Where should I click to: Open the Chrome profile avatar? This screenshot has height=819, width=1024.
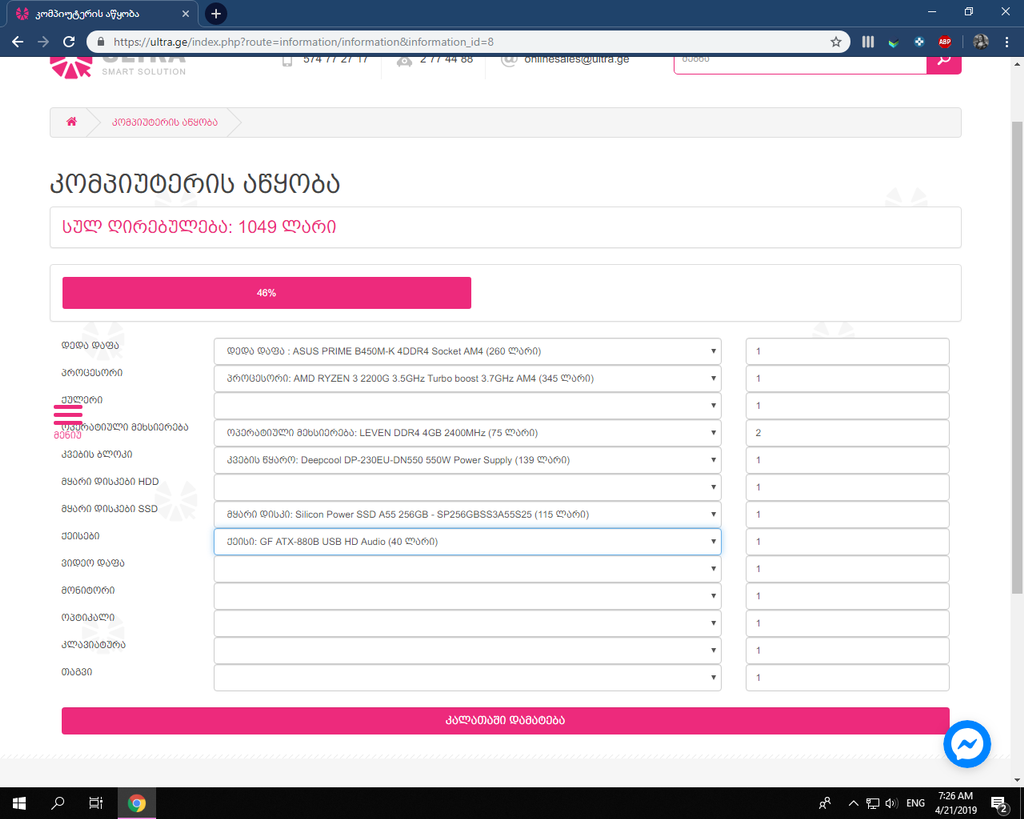980,42
